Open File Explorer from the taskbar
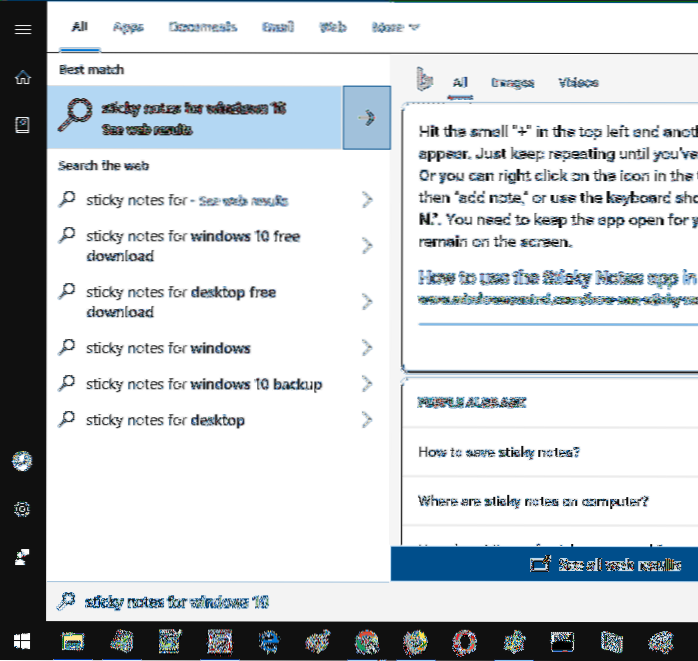 click(x=72, y=640)
